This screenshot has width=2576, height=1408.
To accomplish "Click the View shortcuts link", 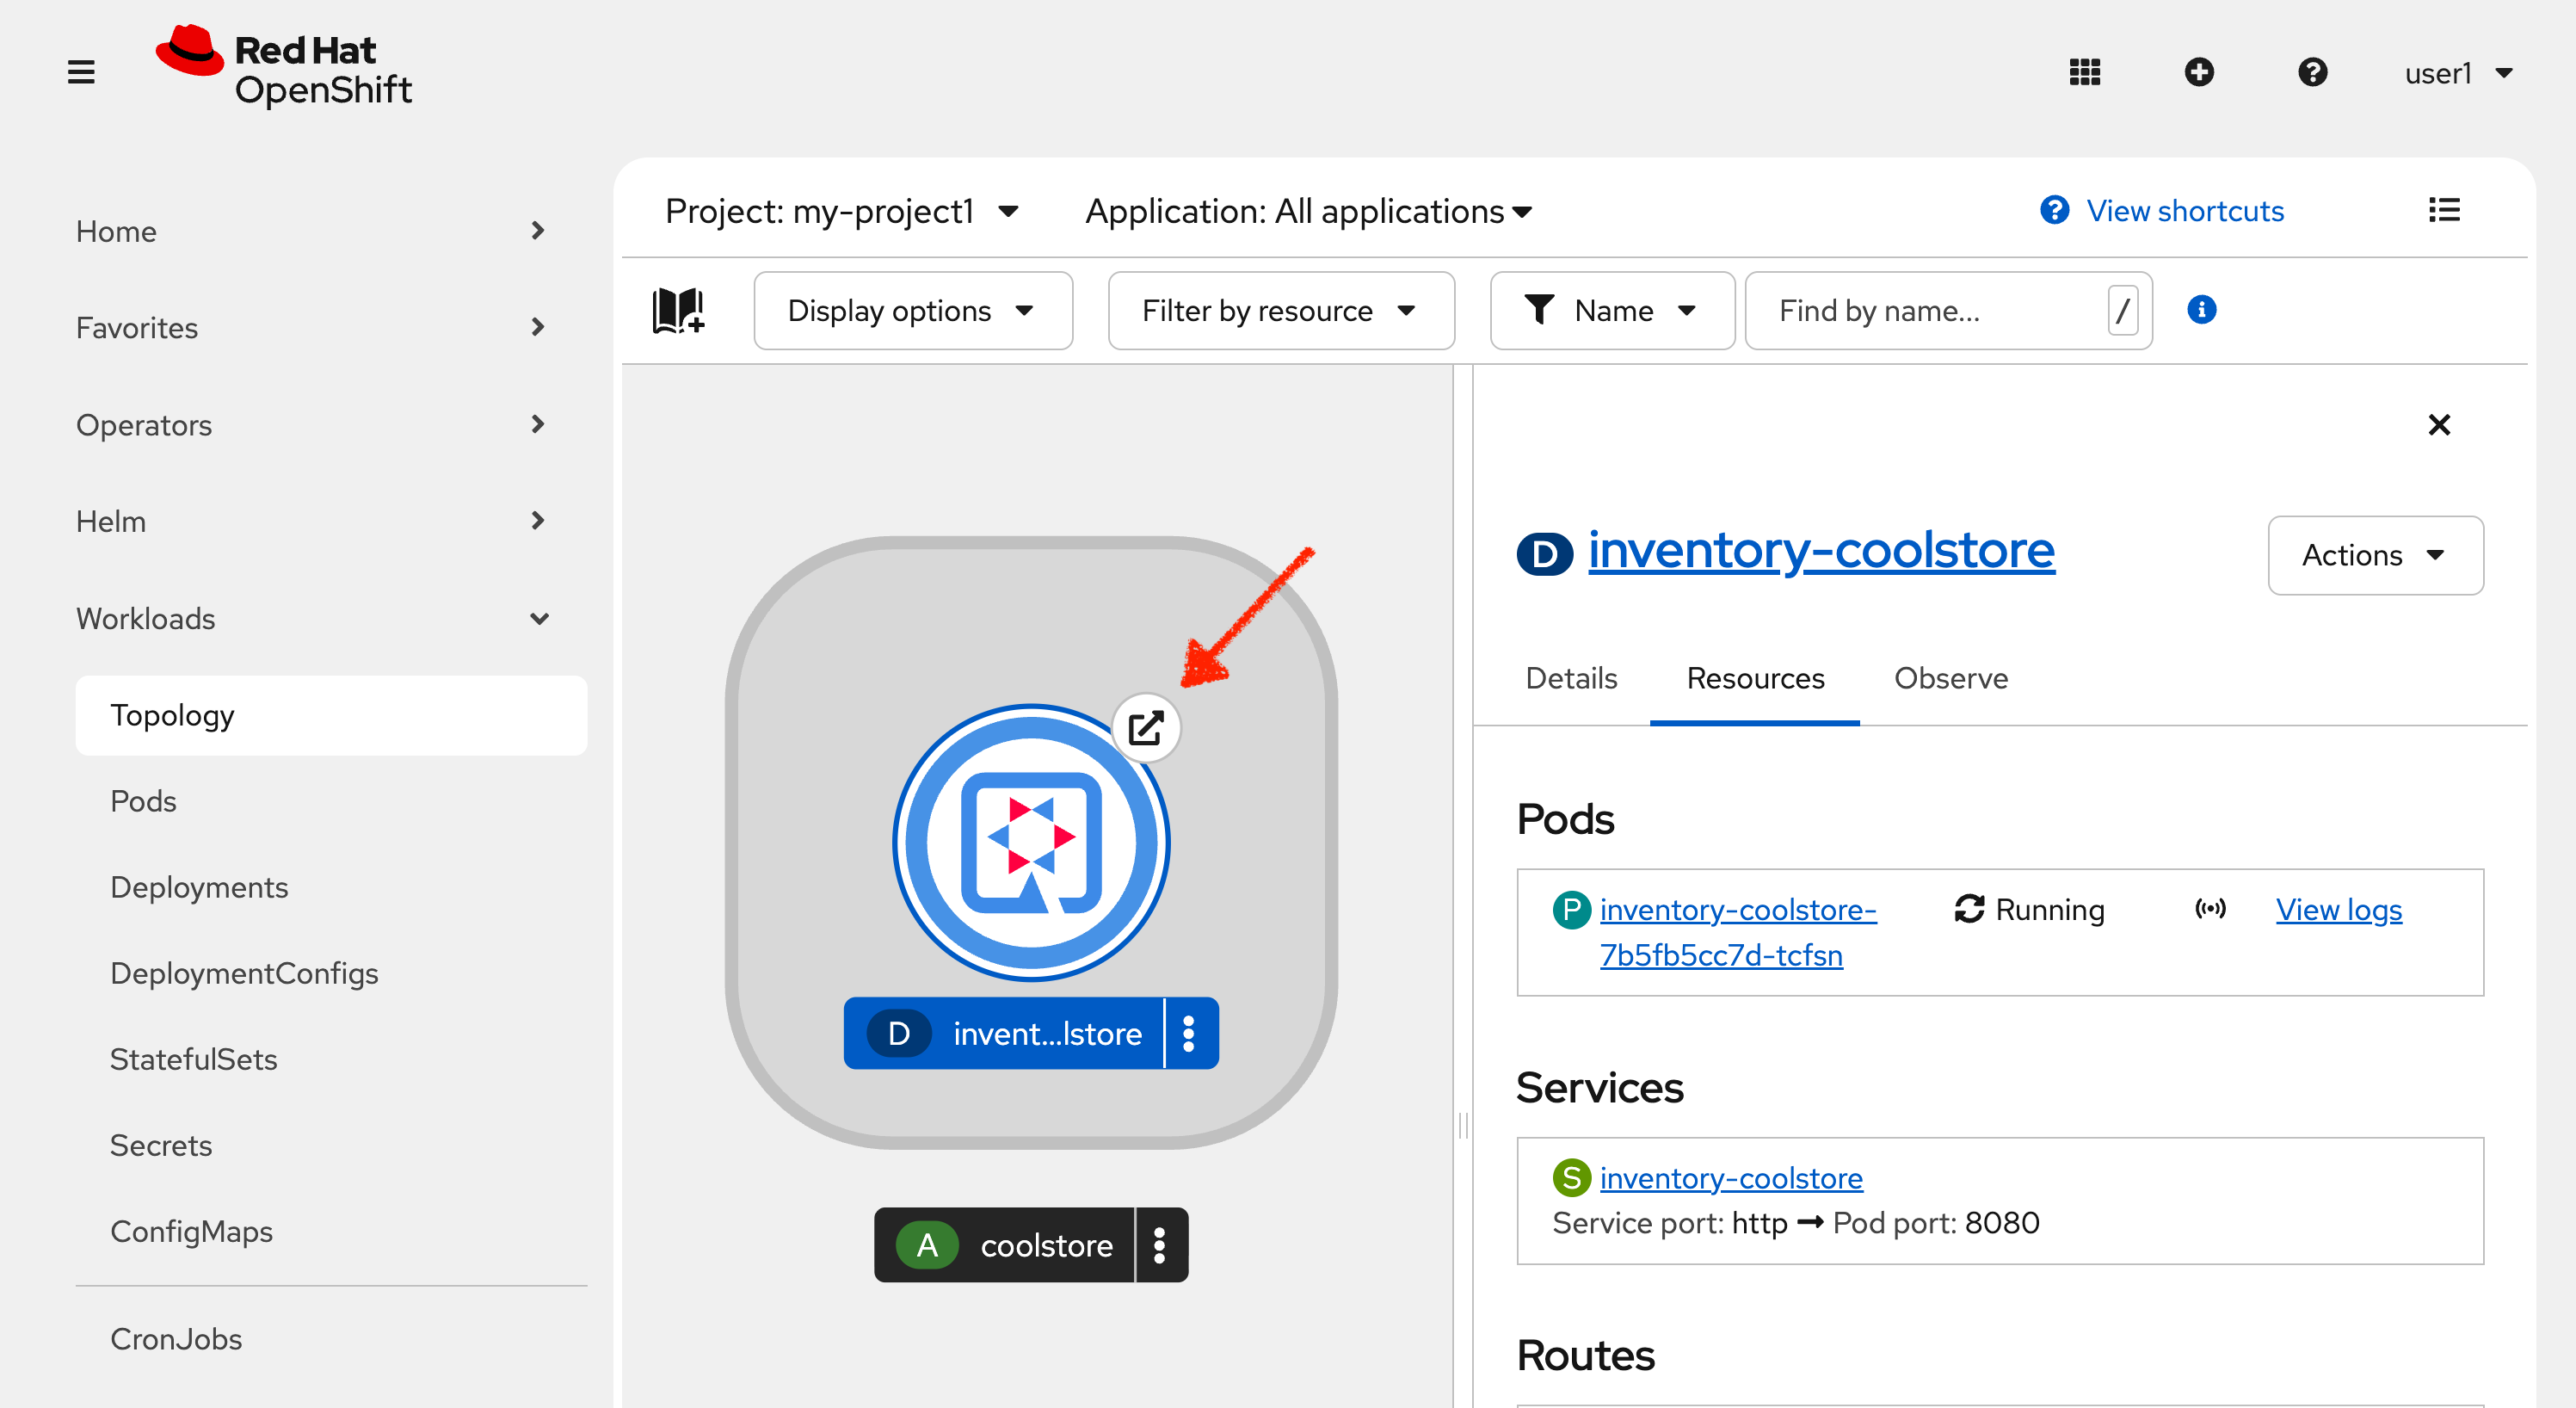I will (x=2184, y=210).
